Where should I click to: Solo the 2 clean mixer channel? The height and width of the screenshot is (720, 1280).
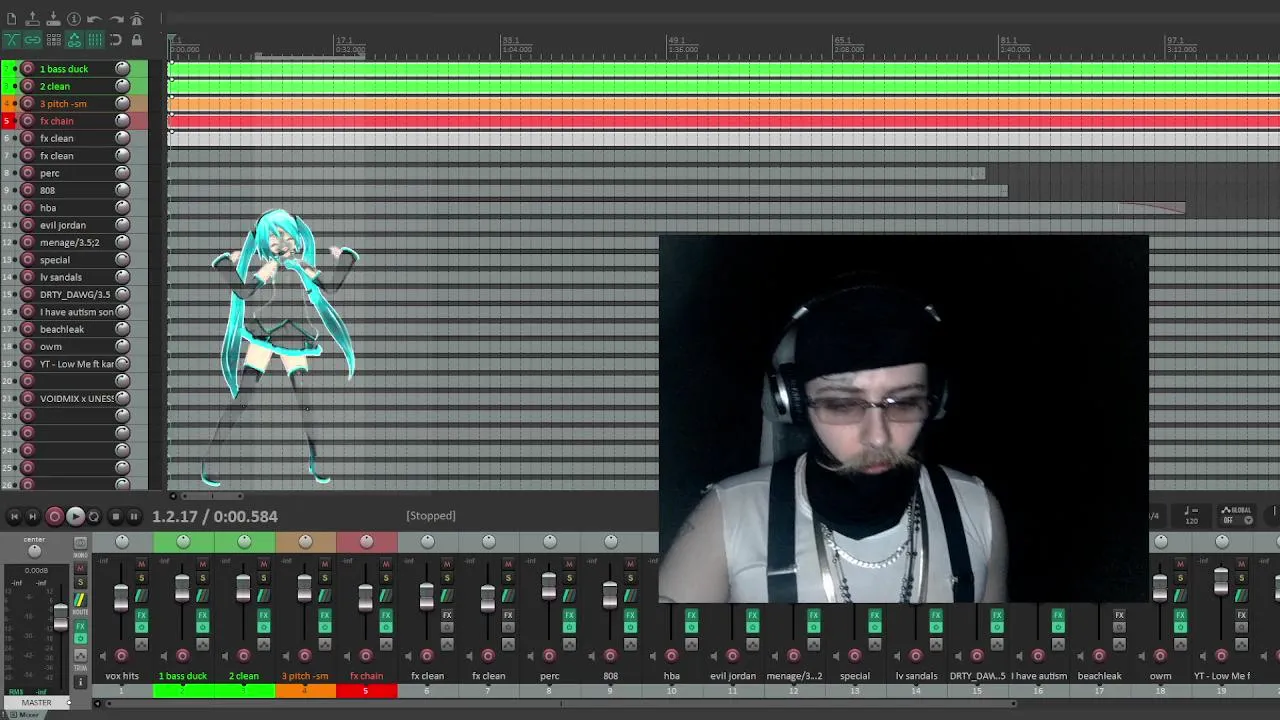coord(264,578)
